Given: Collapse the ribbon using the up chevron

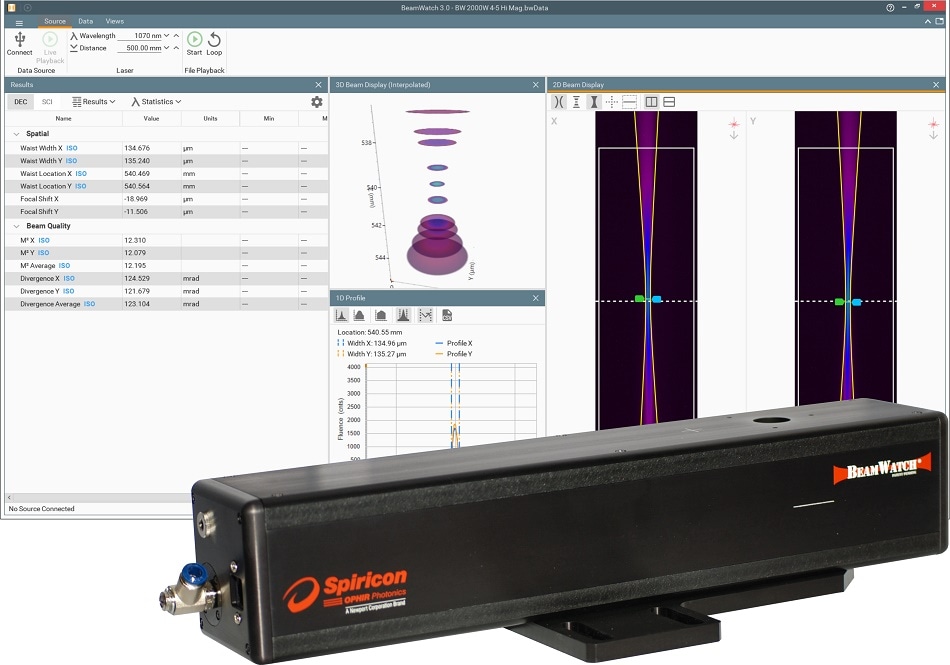Looking at the screenshot, I should tap(928, 21).
